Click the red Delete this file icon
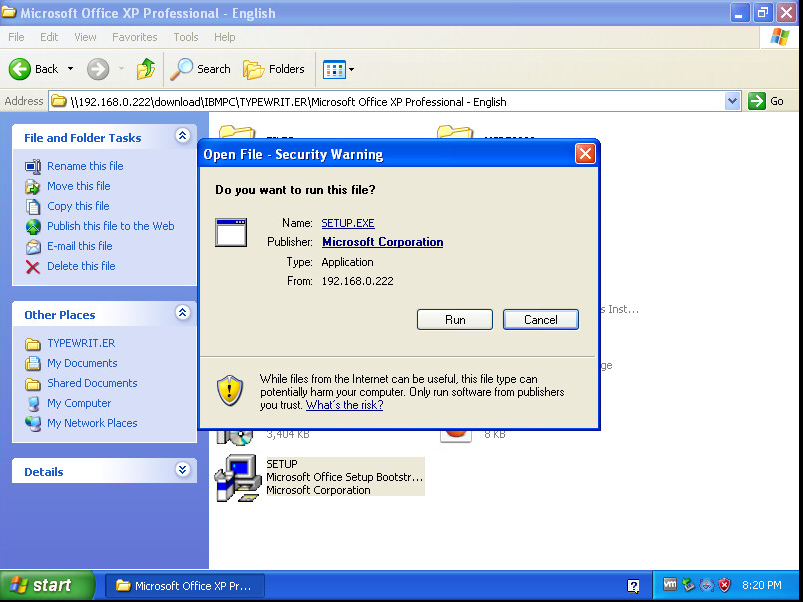The width and height of the screenshot is (803, 602). point(33,266)
